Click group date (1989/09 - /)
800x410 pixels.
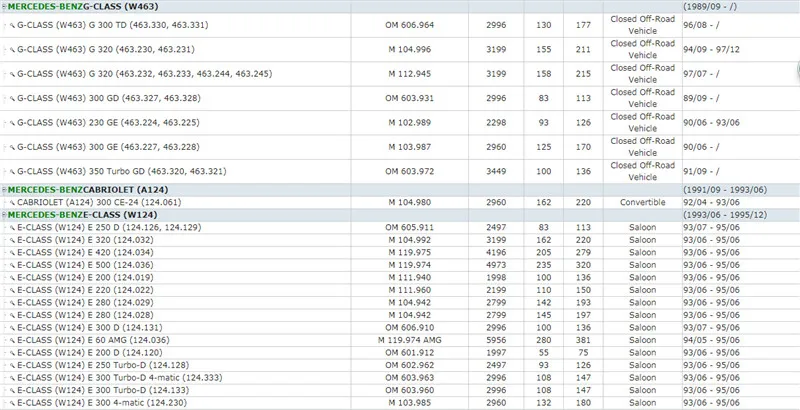(710, 7)
